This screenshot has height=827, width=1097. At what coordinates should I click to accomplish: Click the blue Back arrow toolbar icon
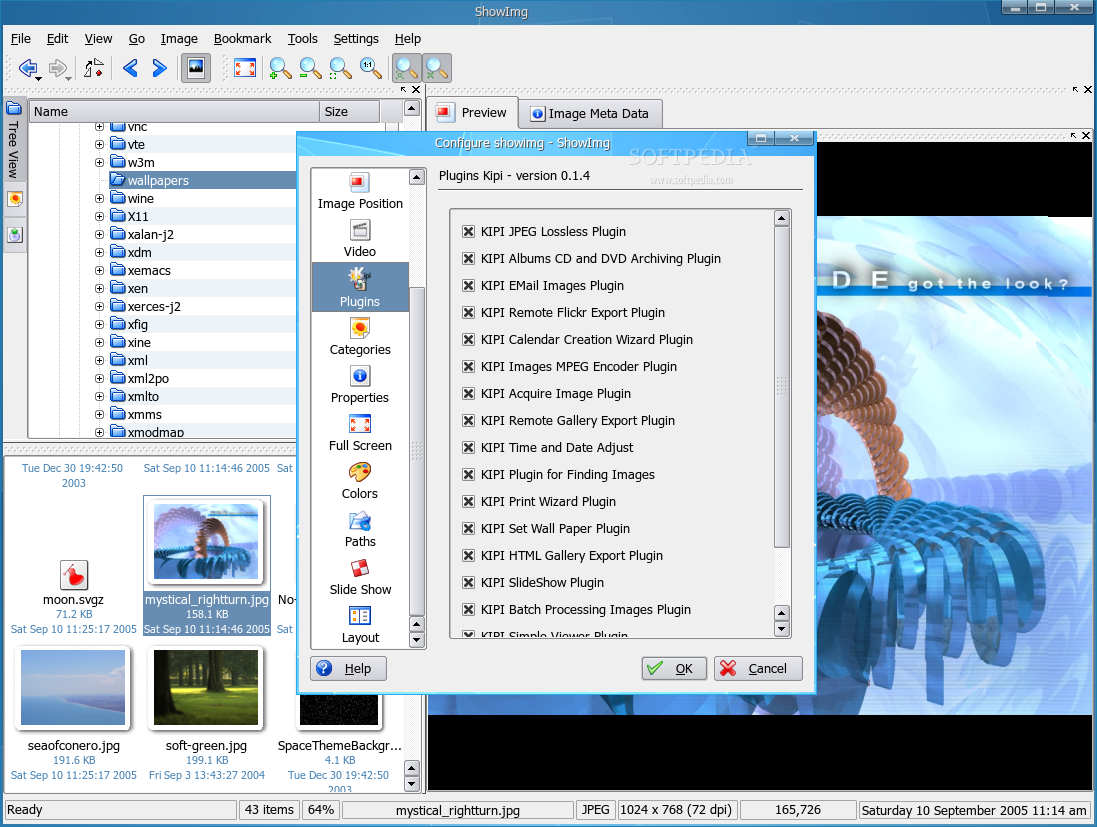point(28,68)
